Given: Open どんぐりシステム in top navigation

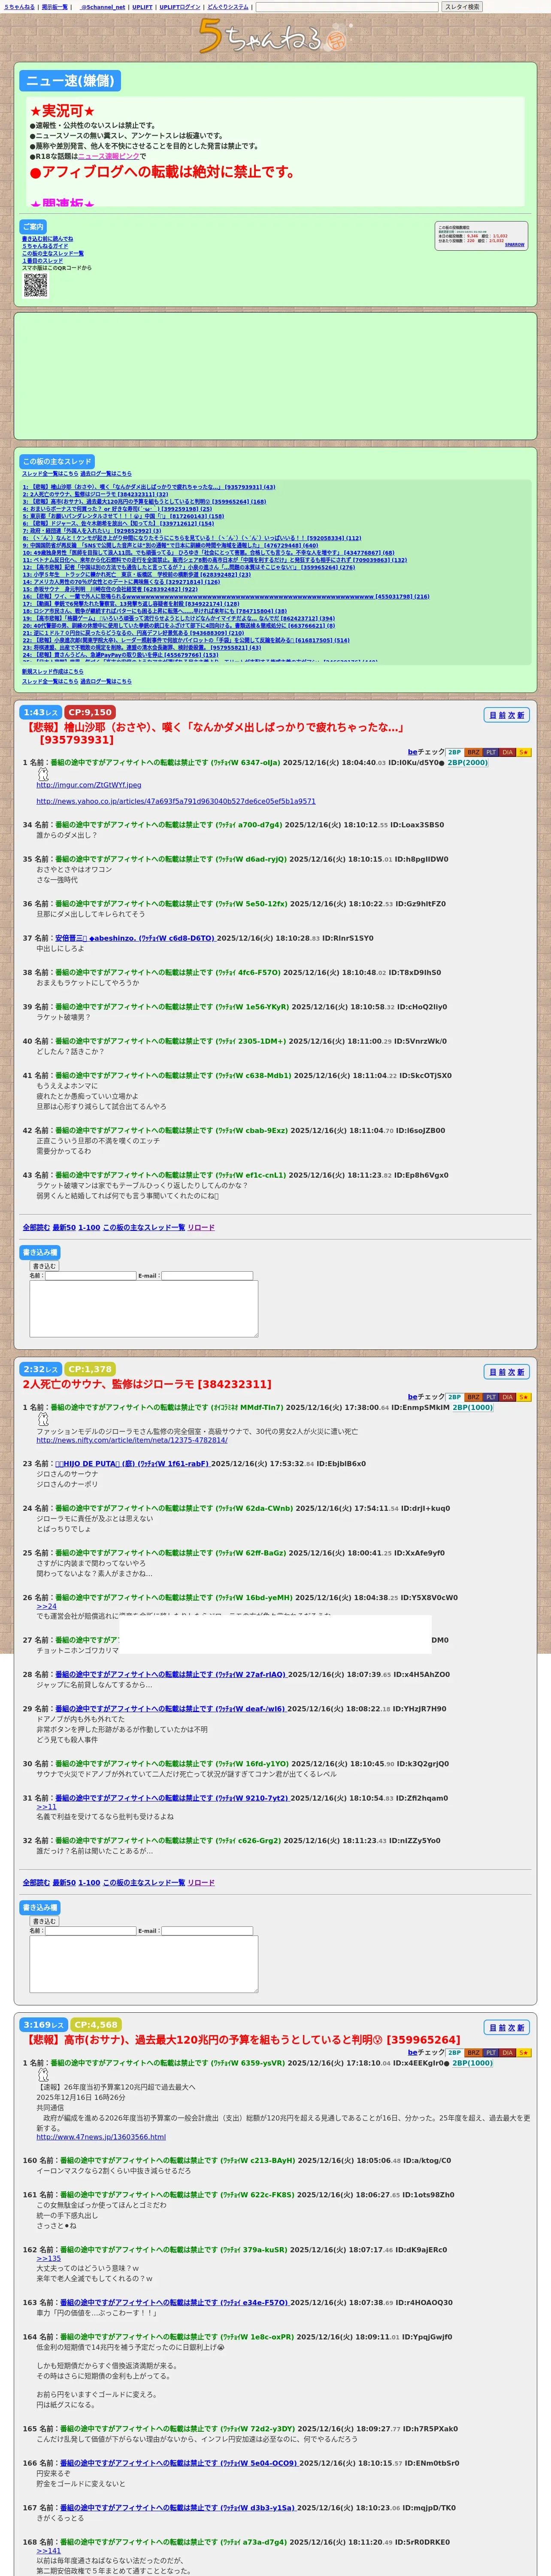Looking at the screenshot, I should [228, 7].
